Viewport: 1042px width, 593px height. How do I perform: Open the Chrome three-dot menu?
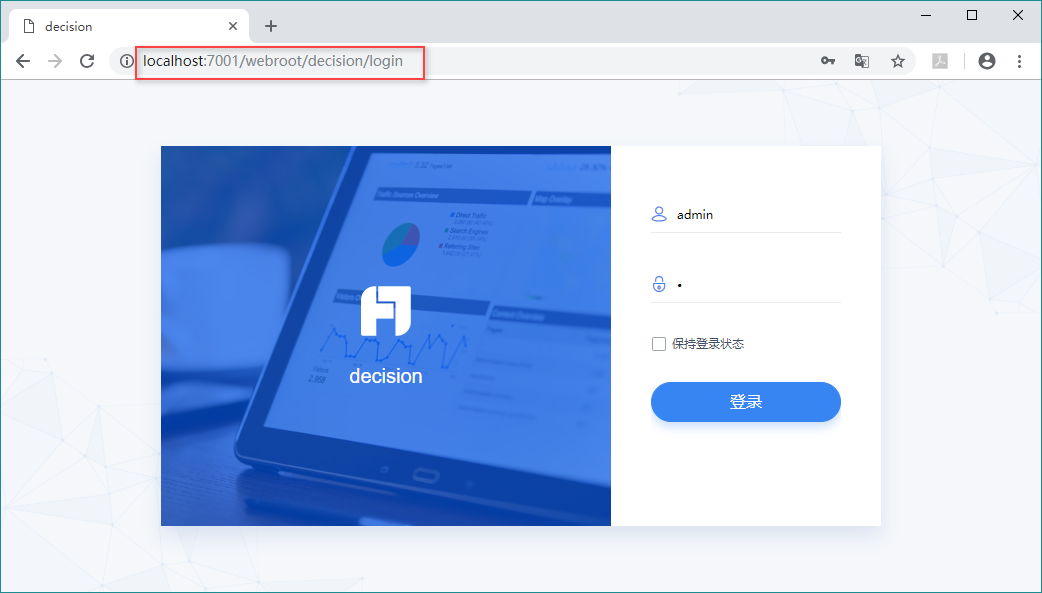pyautogui.click(x=1019, y=61)
